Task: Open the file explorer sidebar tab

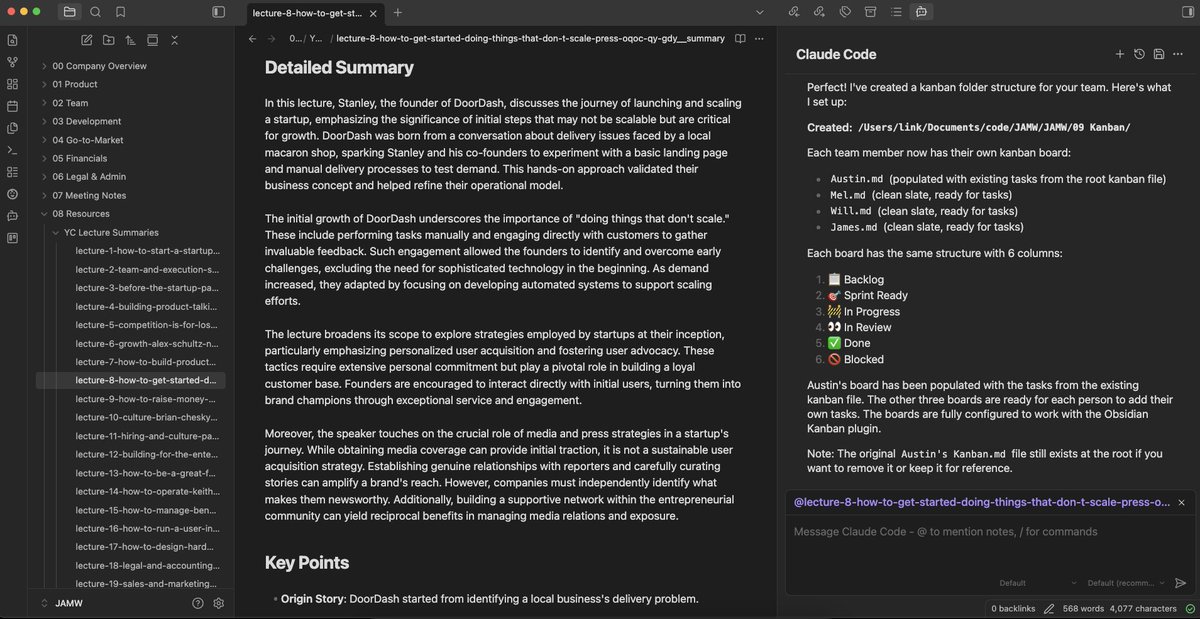Action: [x=69, y=12]
